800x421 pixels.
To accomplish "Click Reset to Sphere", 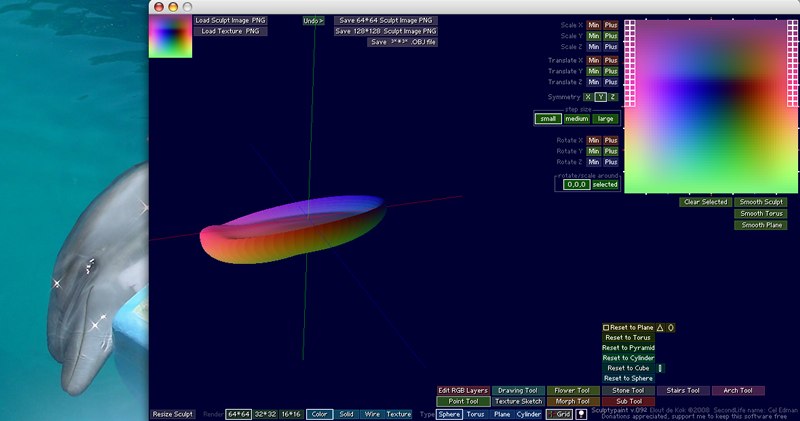I will click(628, 378).
